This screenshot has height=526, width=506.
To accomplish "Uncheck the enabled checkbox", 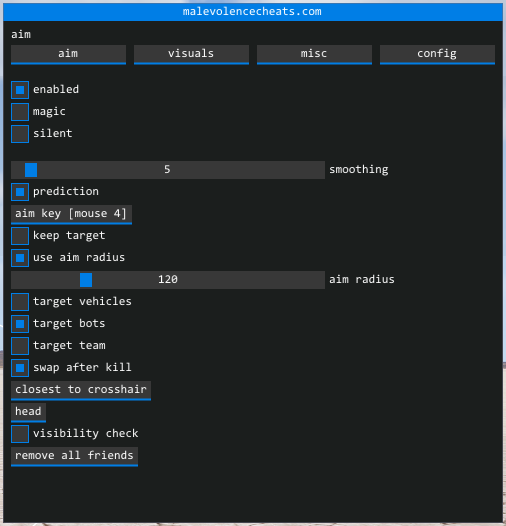I will (x=20, y=90).
